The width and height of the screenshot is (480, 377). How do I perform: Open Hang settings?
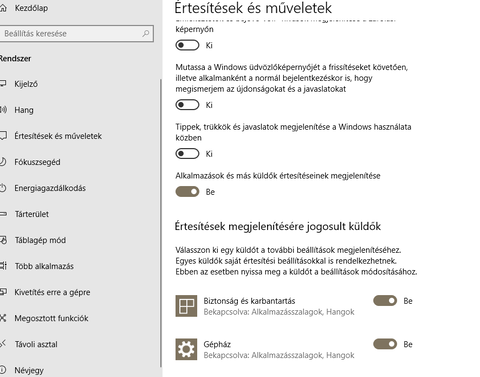[24, 110]
